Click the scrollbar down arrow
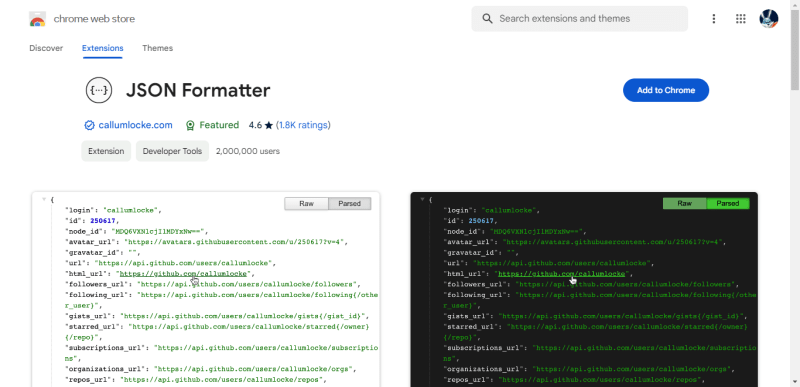Screen dimensions: 800x387 click(x=795, y=381)
